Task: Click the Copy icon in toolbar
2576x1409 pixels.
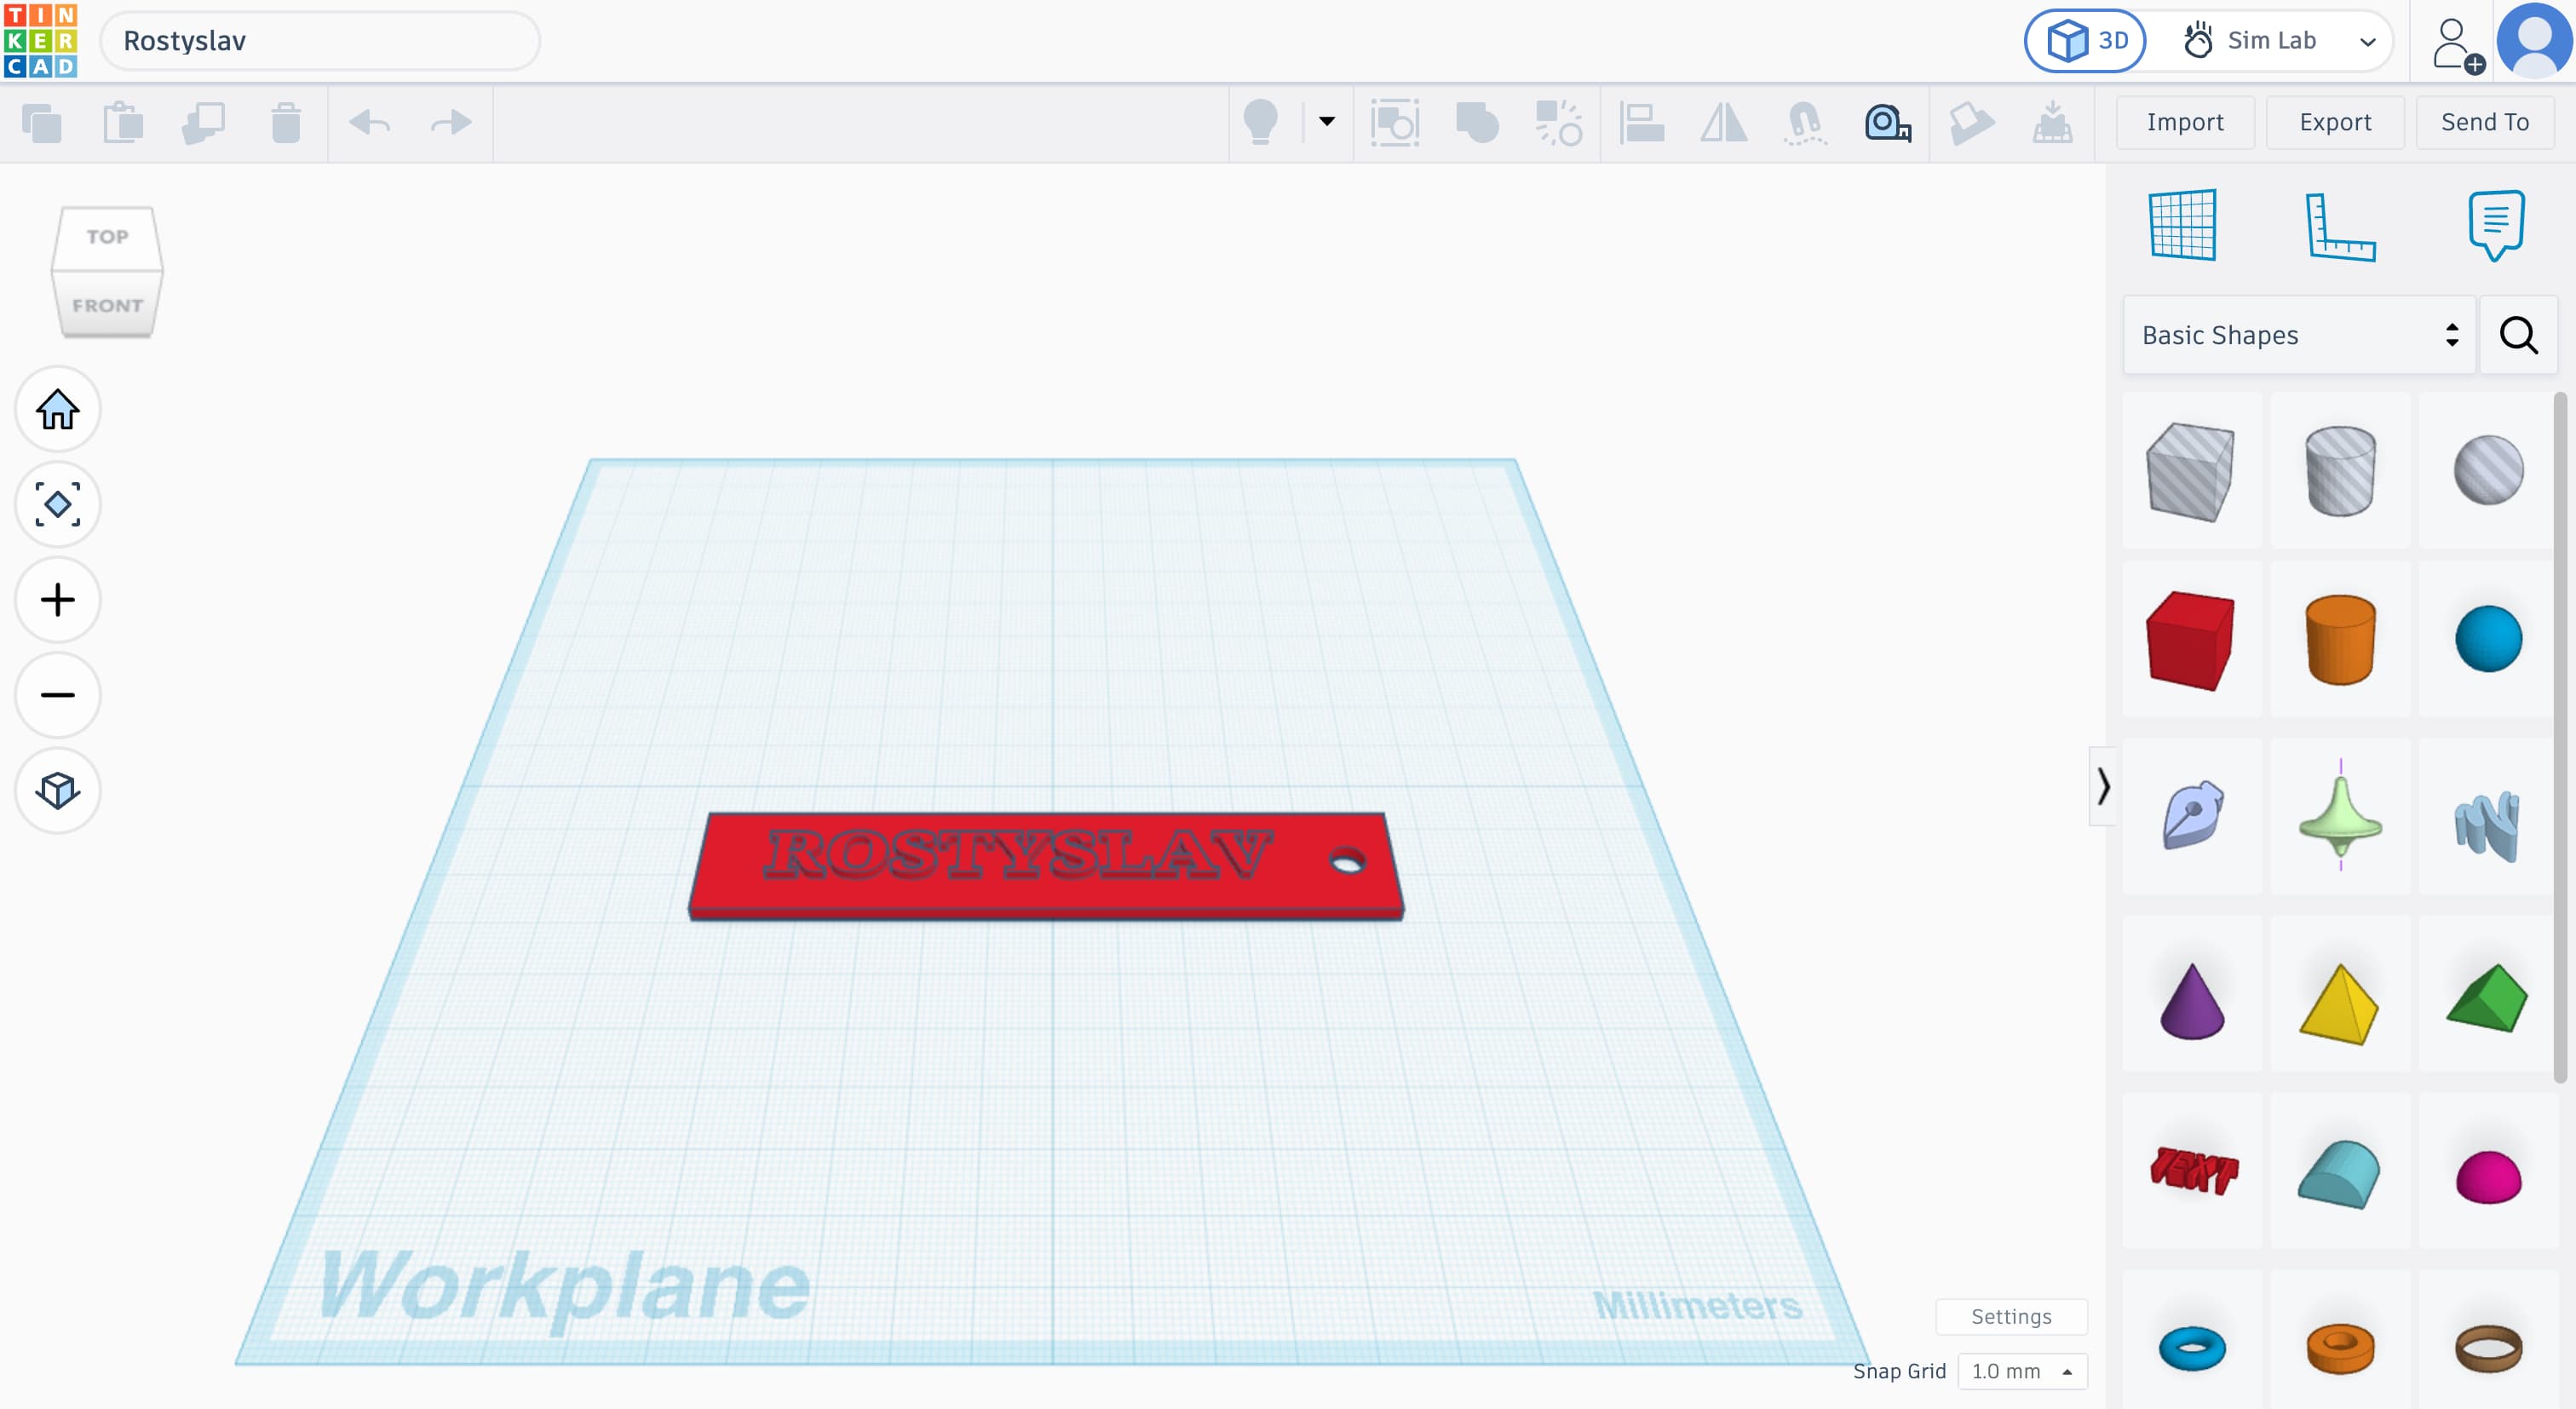Action: [x=41, y=123]
